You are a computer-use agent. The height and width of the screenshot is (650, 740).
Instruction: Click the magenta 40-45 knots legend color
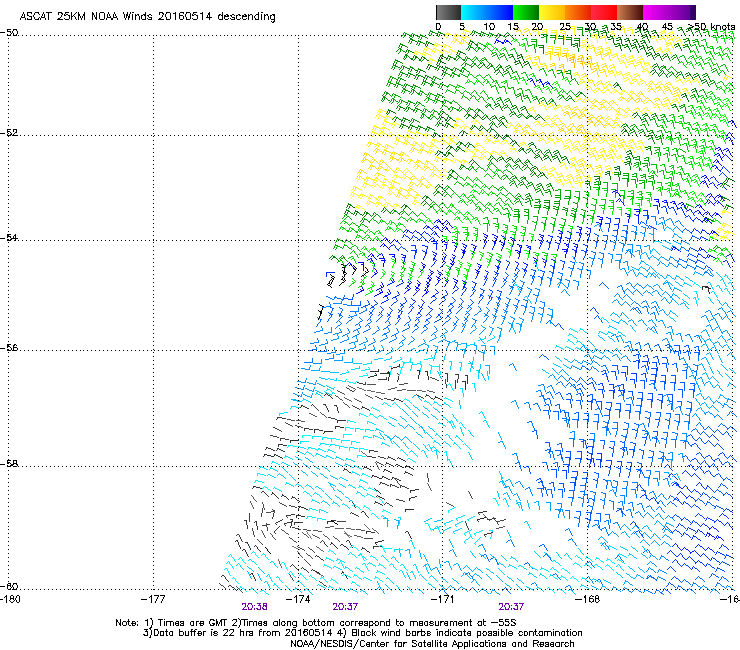[x=656, y=12]
